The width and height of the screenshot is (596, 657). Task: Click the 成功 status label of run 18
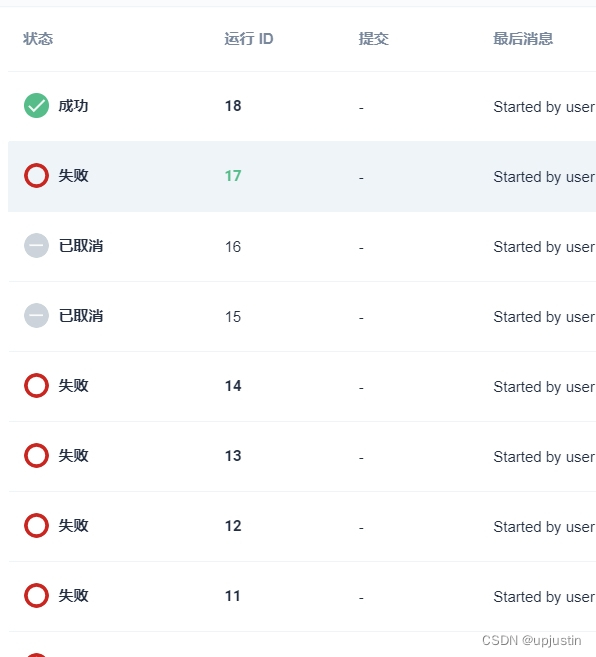pyautogui.click(x=73, y=106)
